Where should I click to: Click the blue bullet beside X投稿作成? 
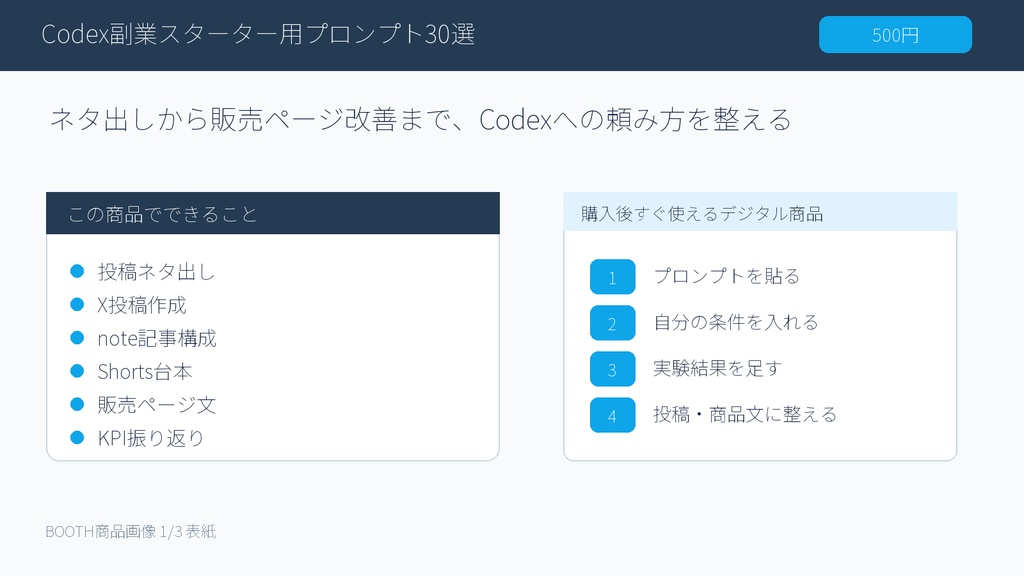tap(77, 304)
